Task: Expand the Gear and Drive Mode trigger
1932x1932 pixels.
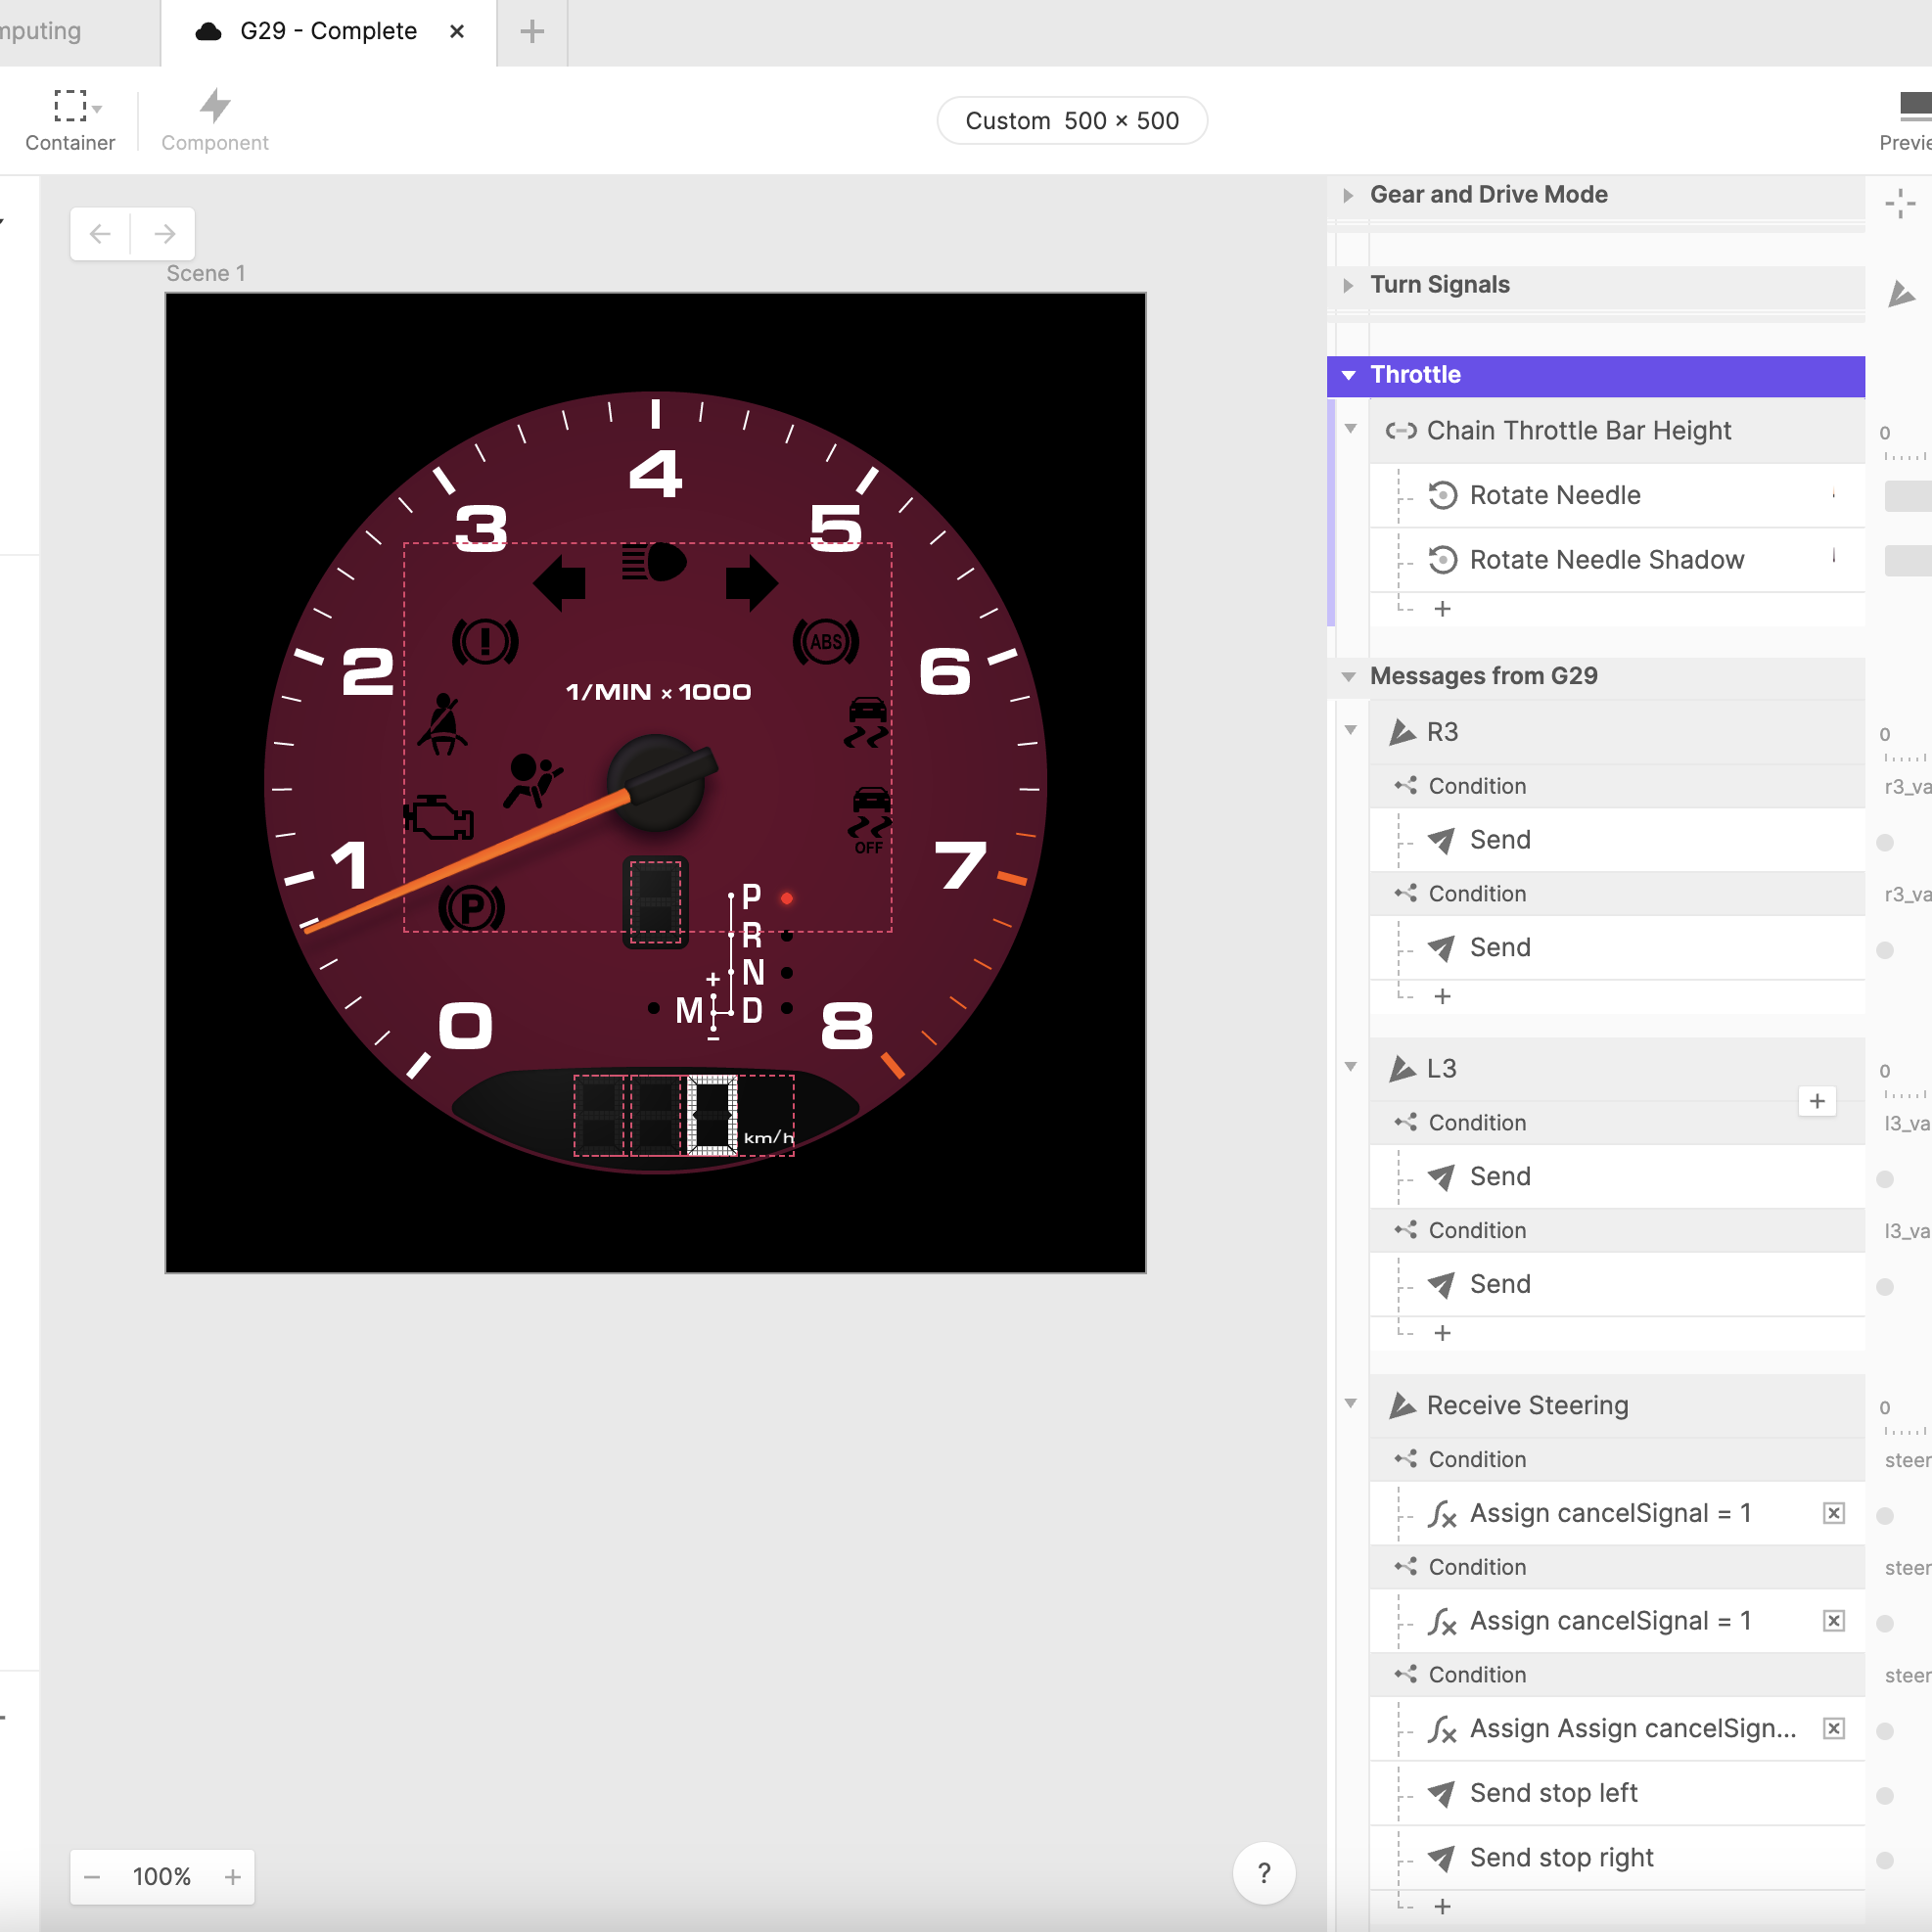Action: (x=1349, y=195)
